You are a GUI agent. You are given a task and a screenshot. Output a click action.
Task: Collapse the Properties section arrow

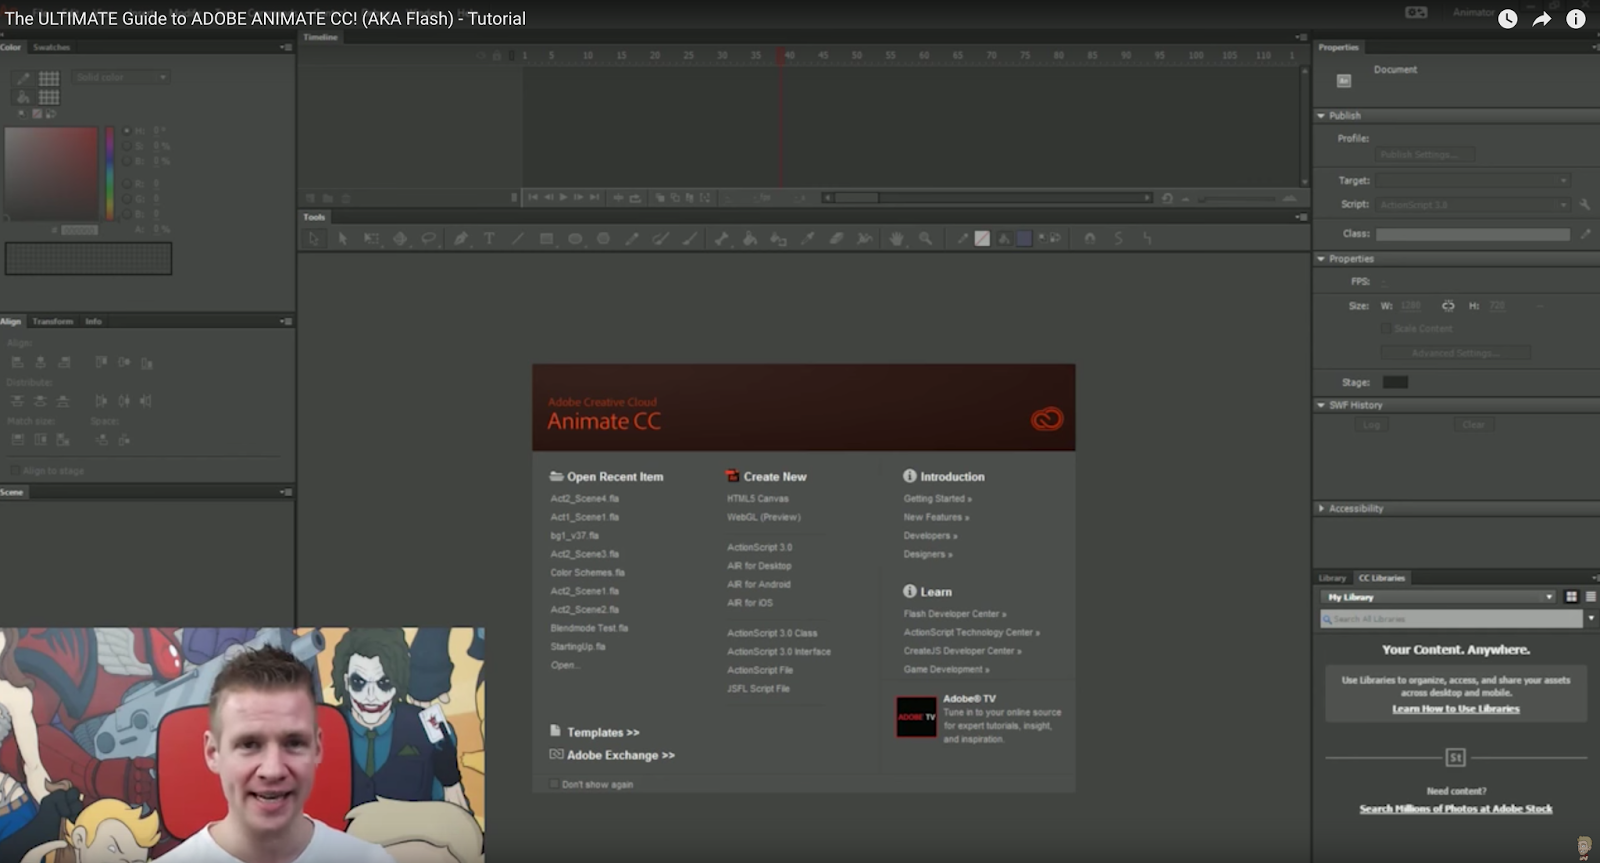pos(1321,259)
